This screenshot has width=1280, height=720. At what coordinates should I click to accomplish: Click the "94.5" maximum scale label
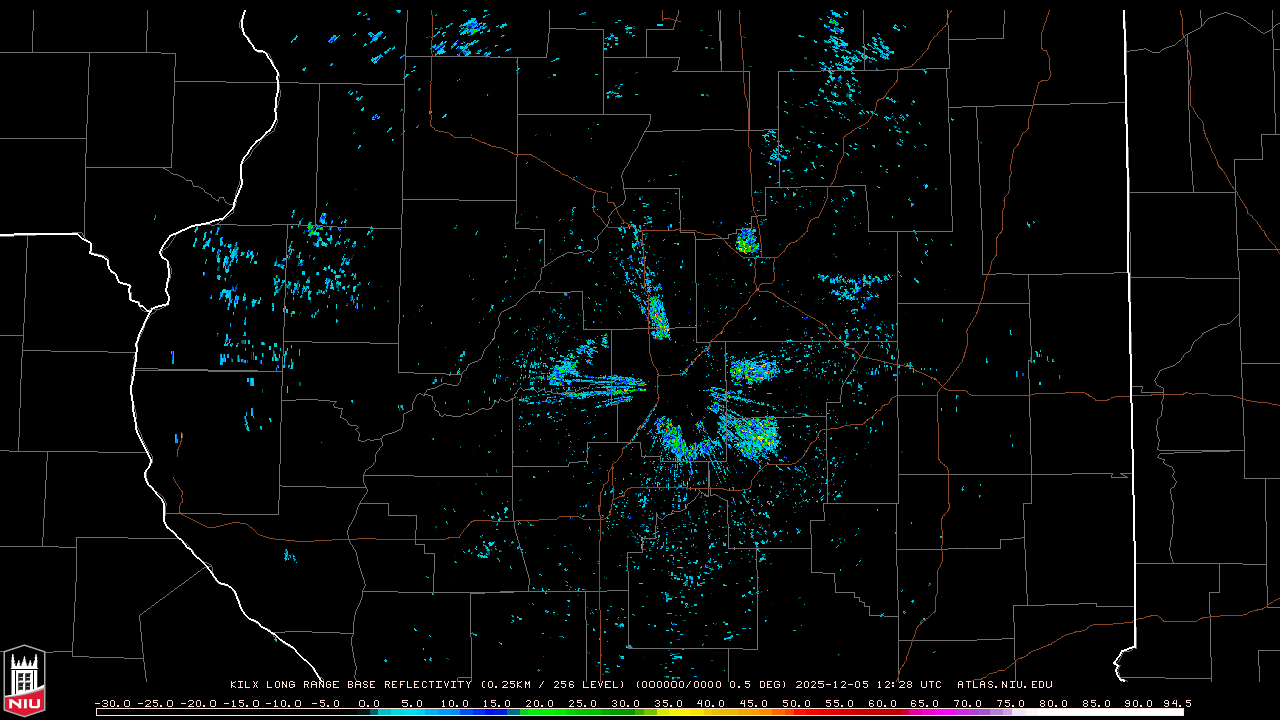click(1176, 703)
